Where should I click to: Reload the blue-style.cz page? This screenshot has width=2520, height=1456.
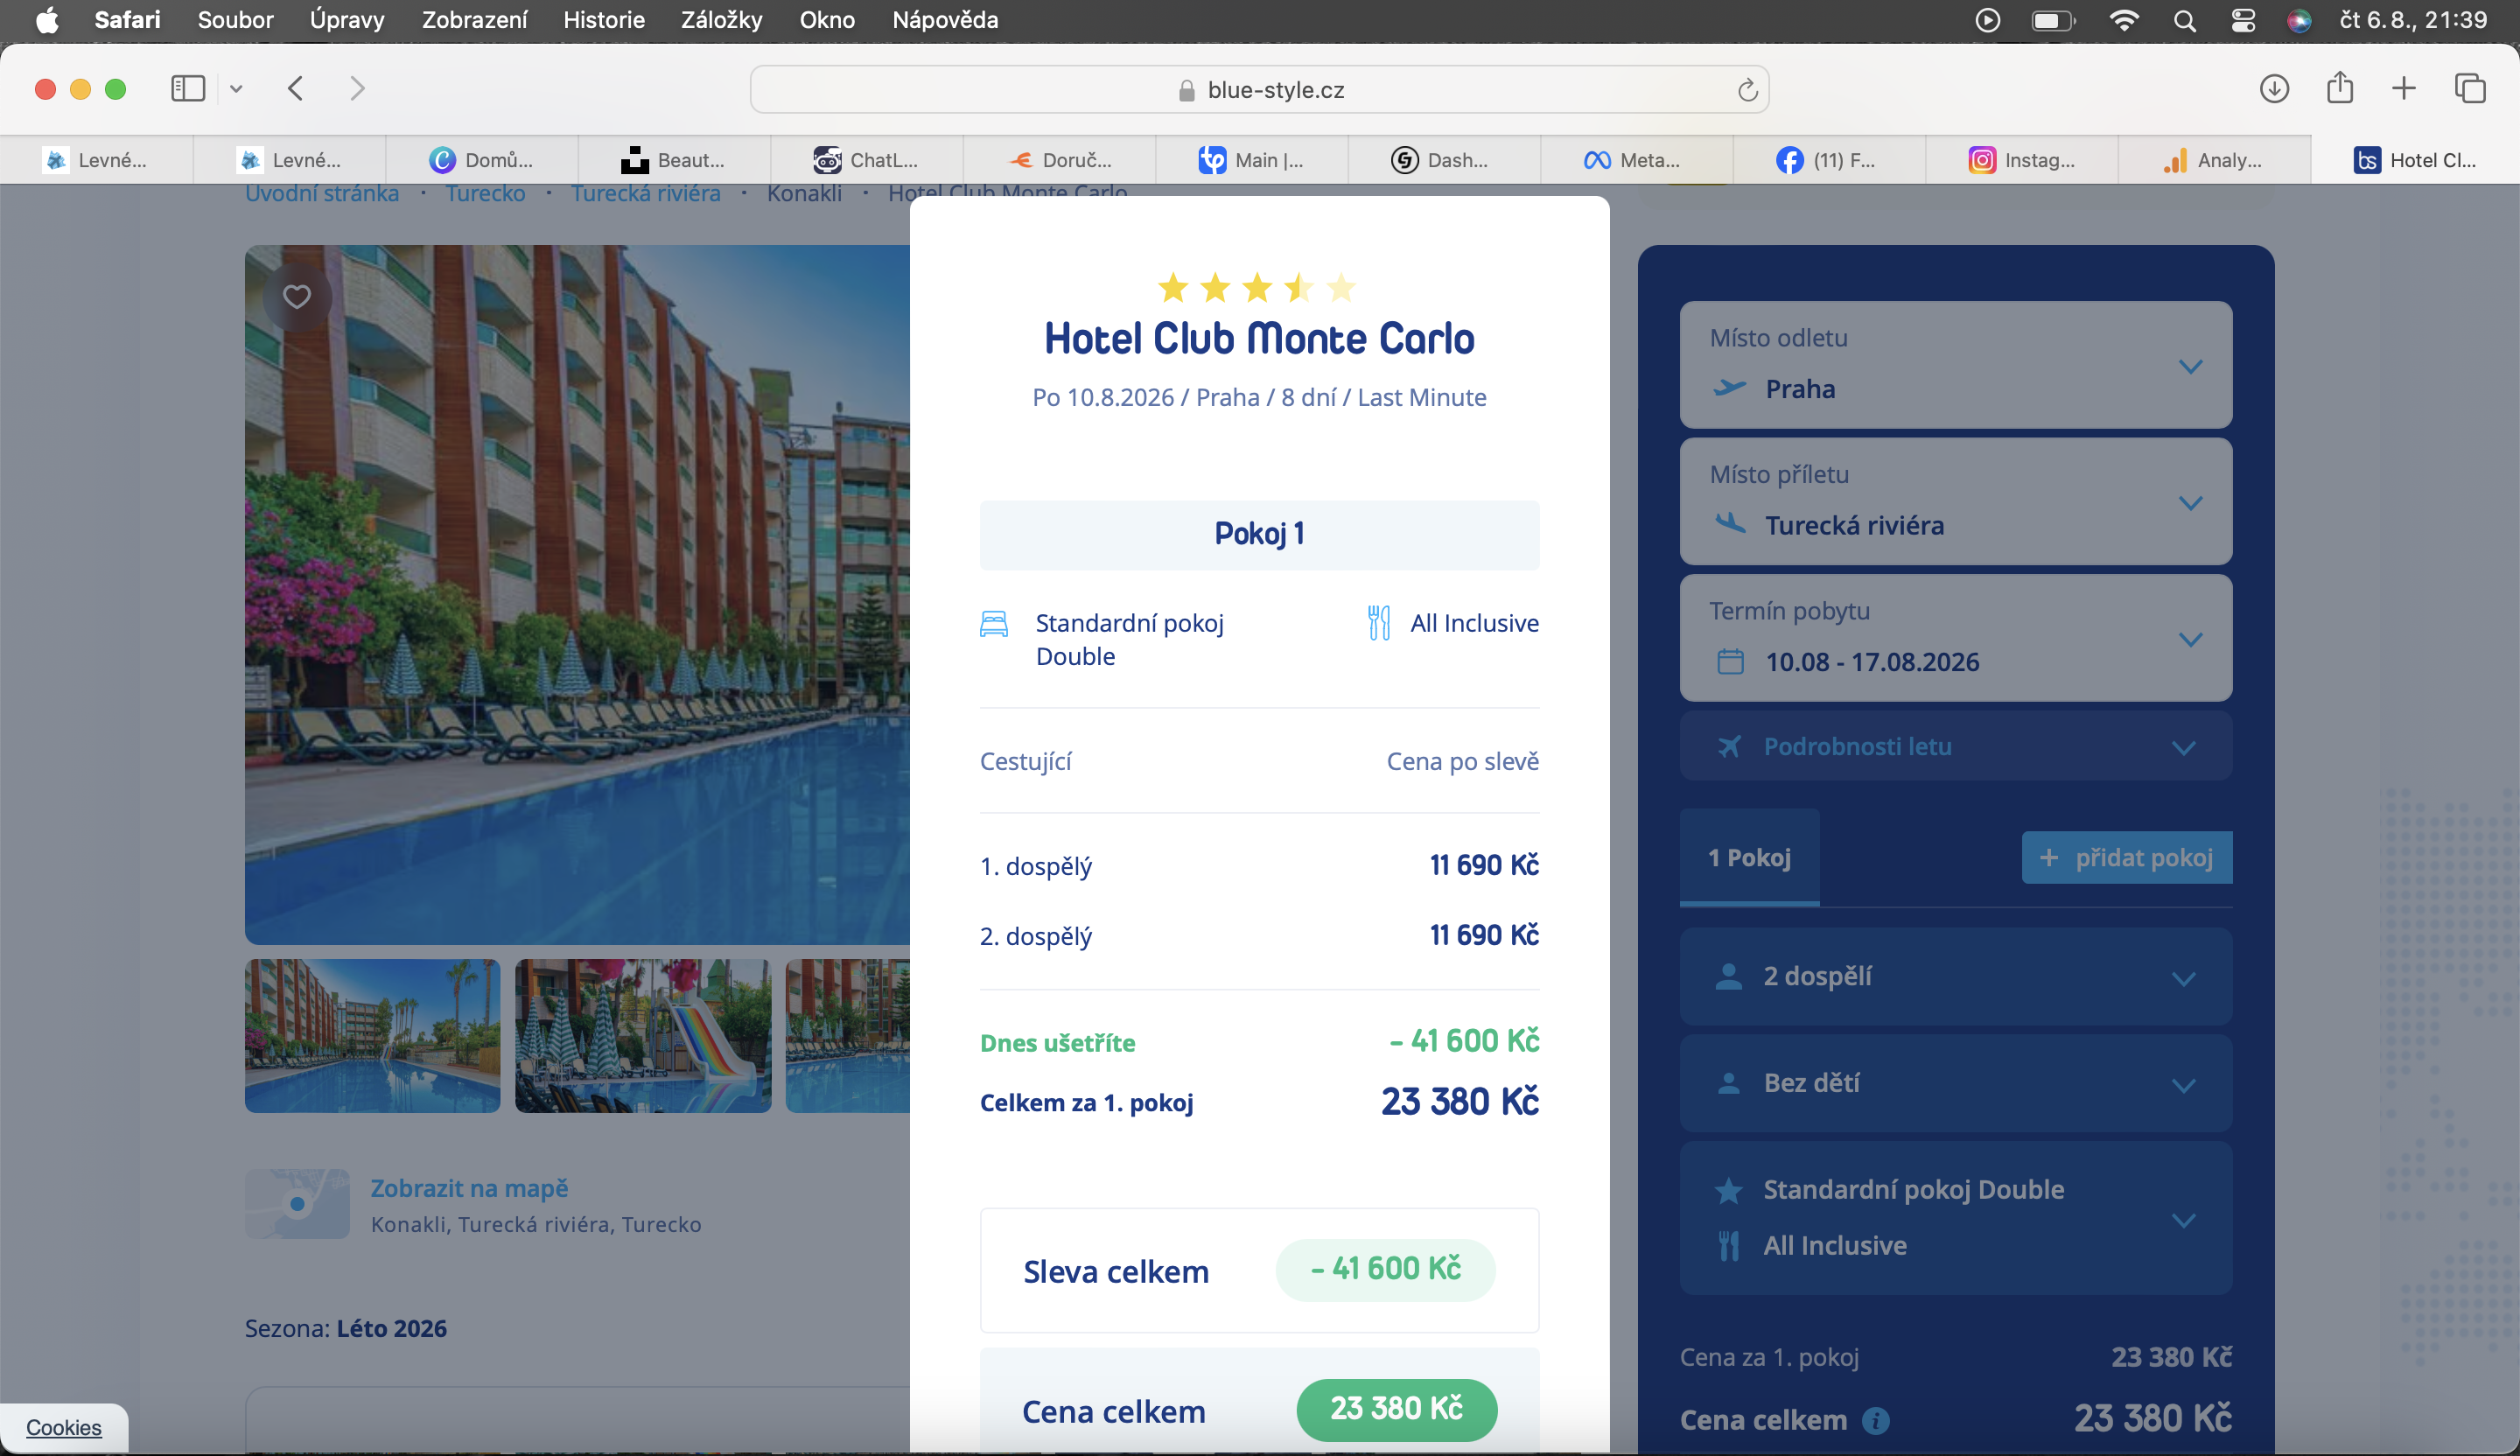click(x=1747, y=90)
